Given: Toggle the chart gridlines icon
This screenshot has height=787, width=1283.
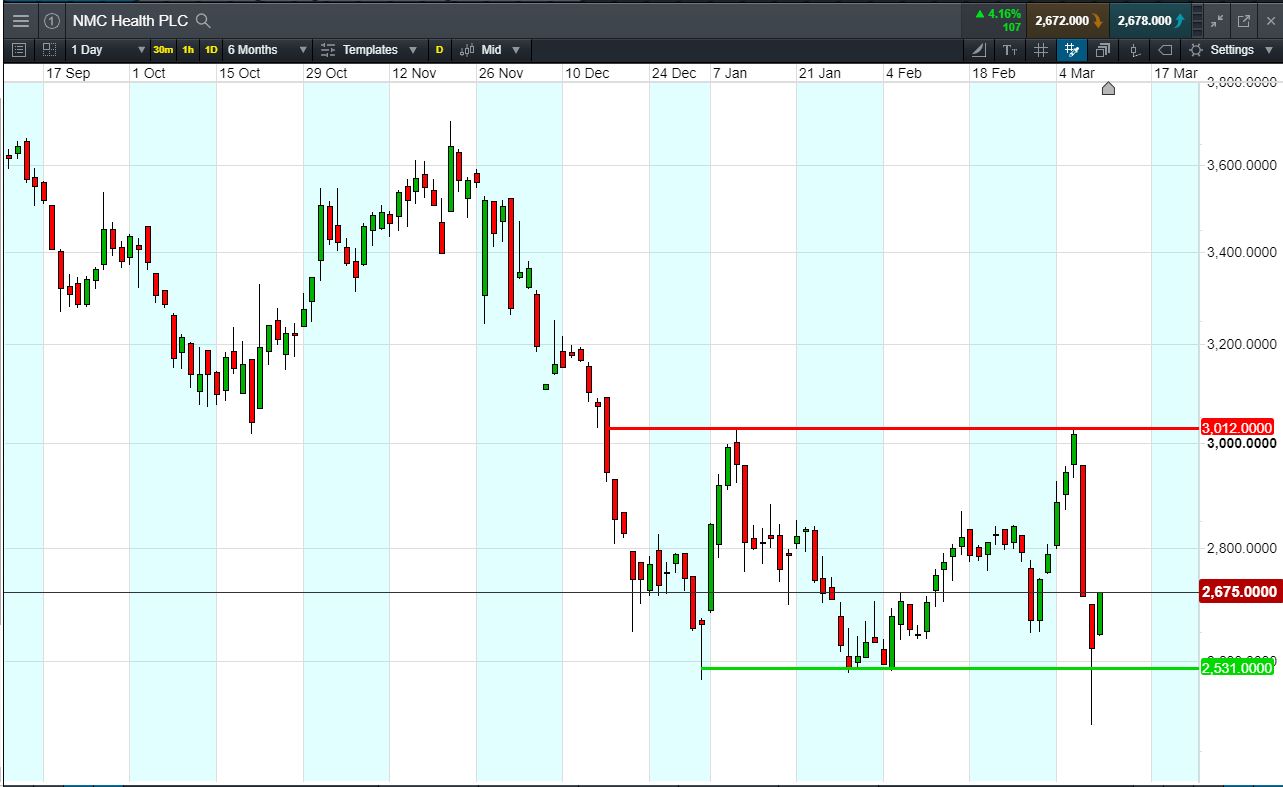Looking at the screenshot, I should 1041,50.
